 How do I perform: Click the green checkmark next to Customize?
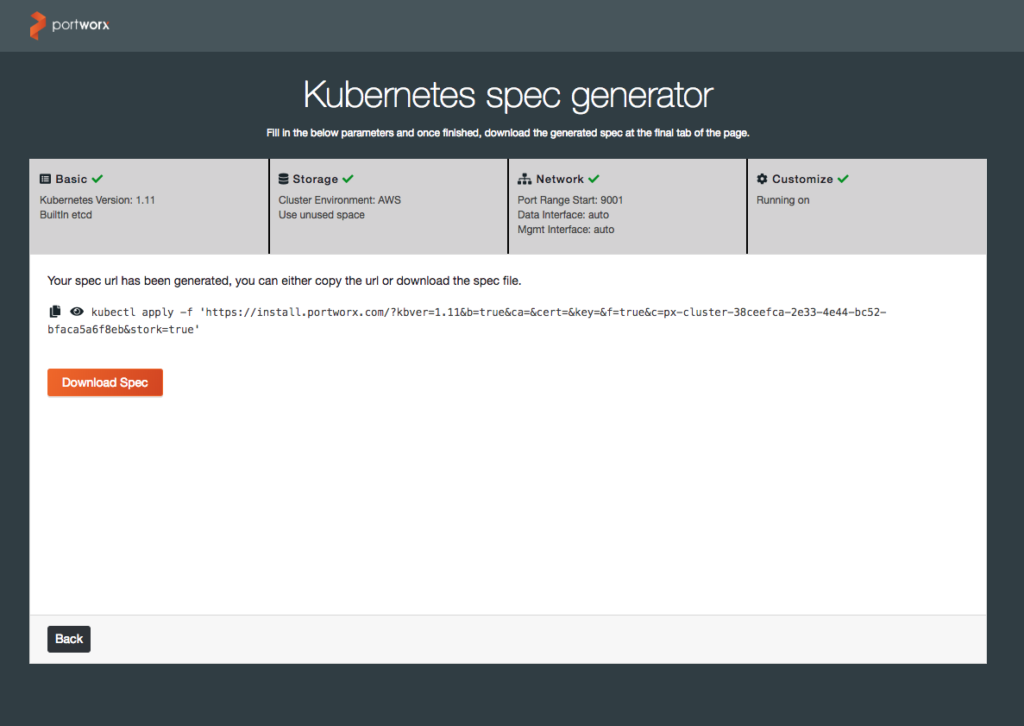843,179
